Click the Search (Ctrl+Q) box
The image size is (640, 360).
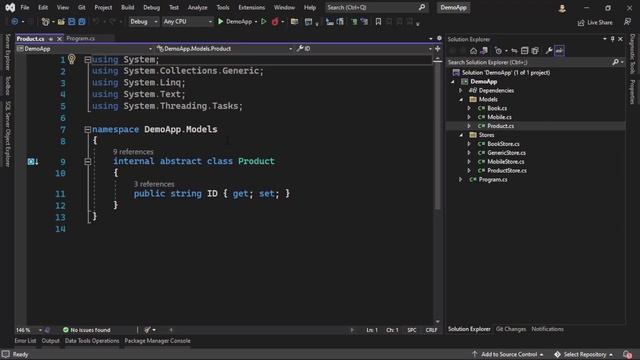tap(376, 7)
